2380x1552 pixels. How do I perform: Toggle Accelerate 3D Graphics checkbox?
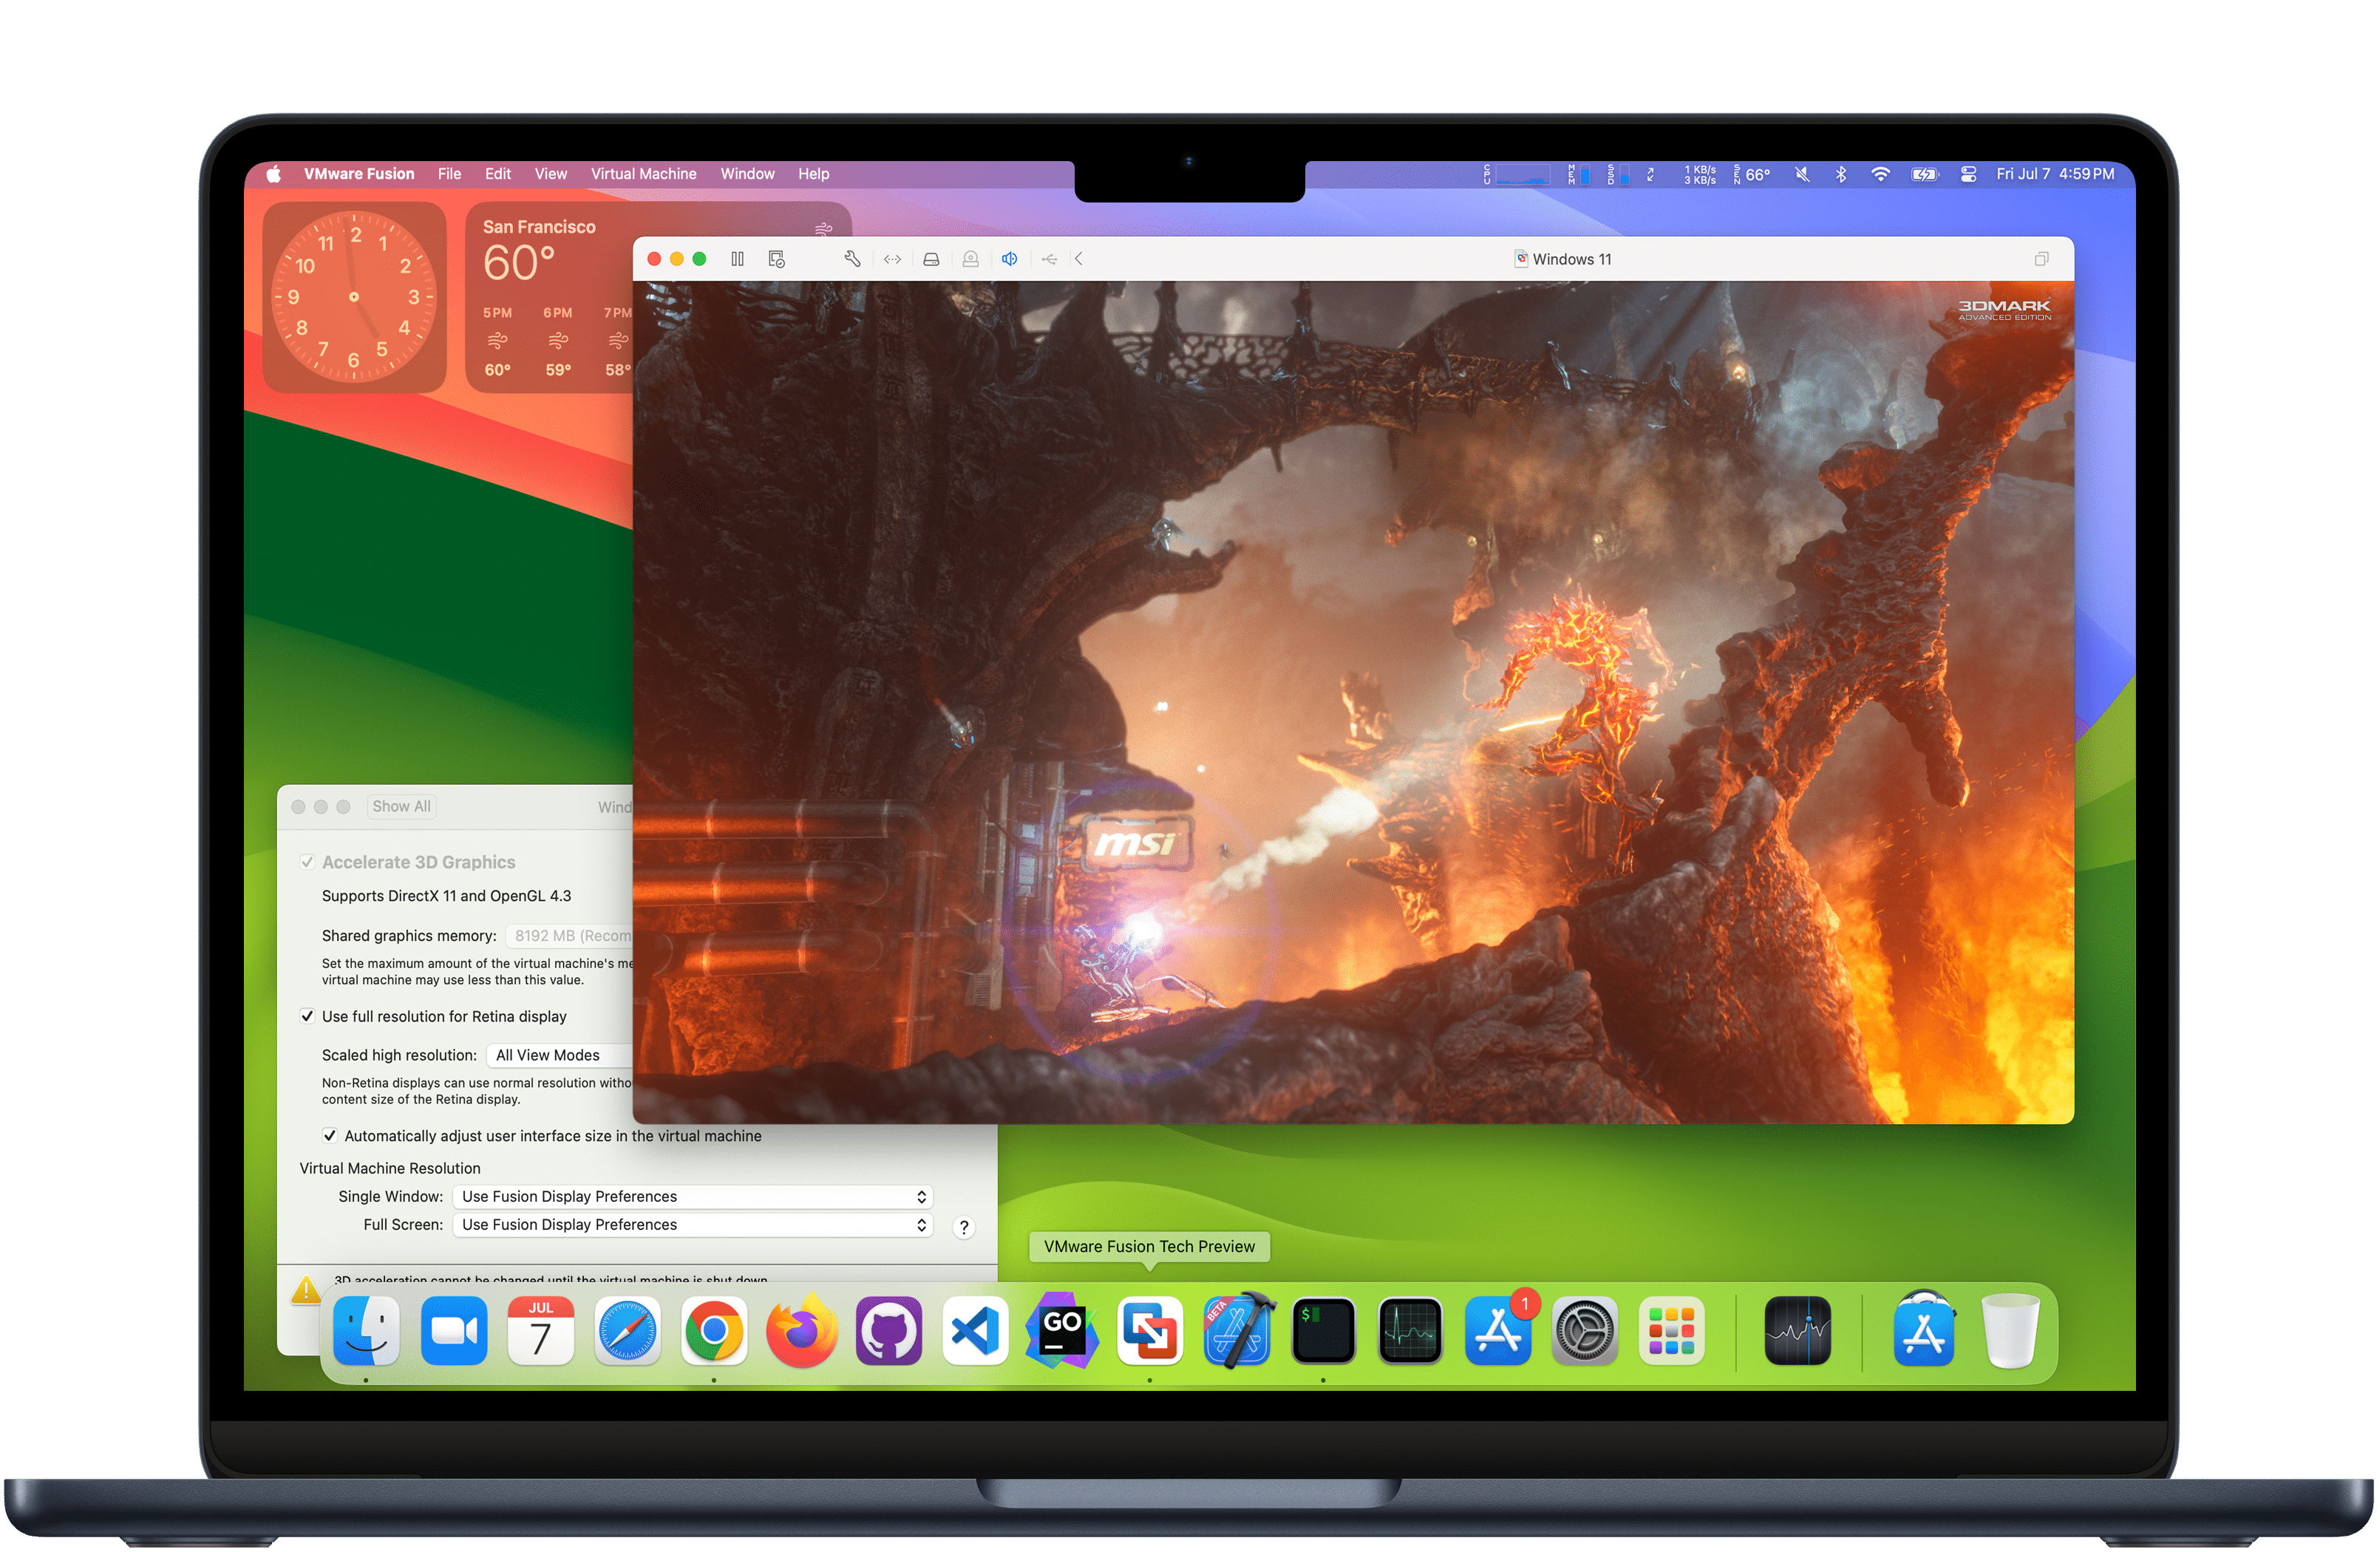click(x=307, y=863)
